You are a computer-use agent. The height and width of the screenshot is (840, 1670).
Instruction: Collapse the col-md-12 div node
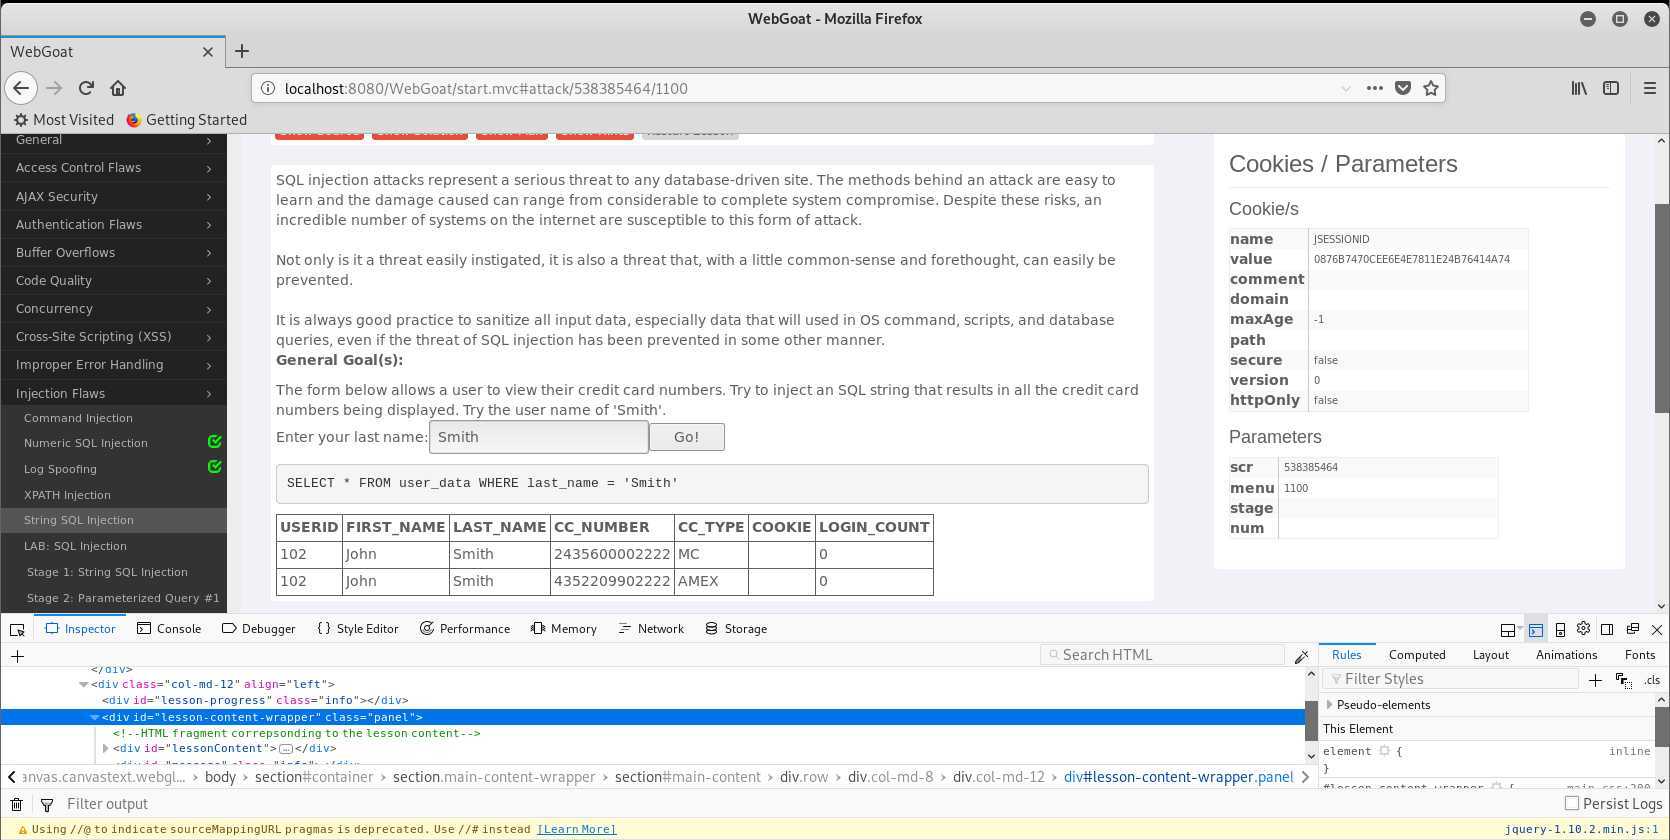pyautogui.click(x=84, y=684)
